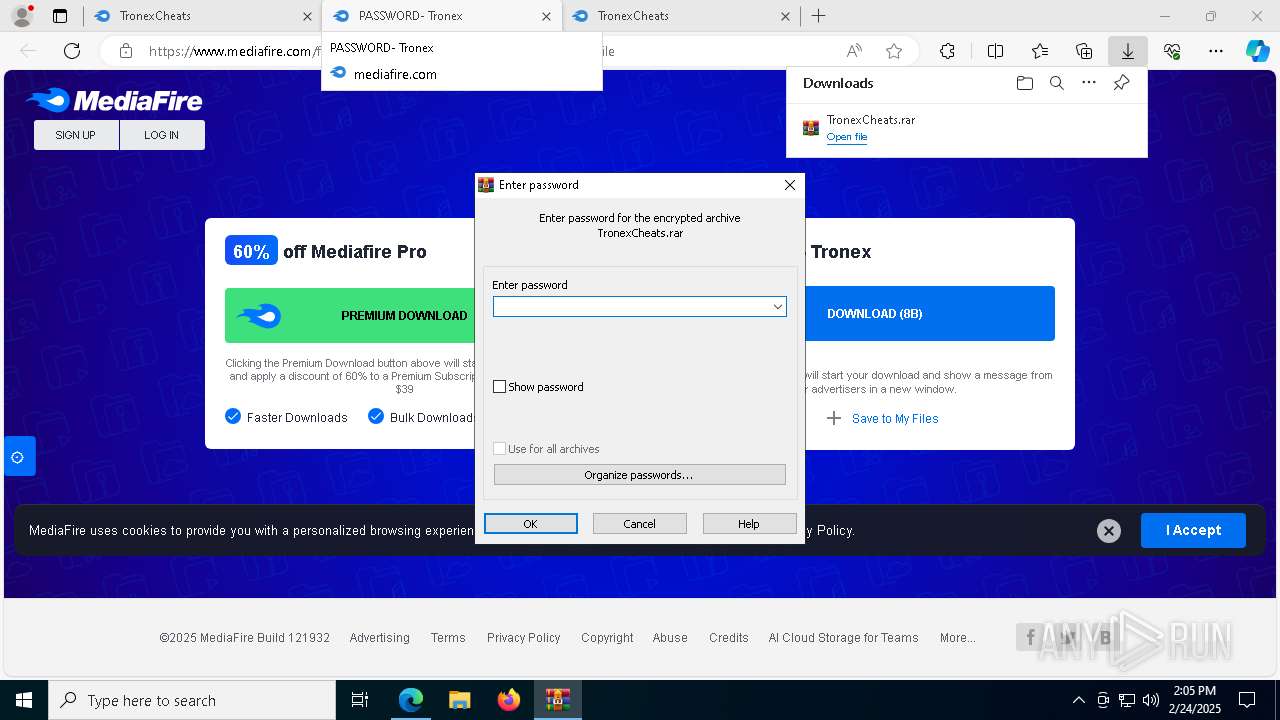The width and height of the screenshot is (1280, 720).
Task: Toggle the split screen icon
Action: coord(995,51)
